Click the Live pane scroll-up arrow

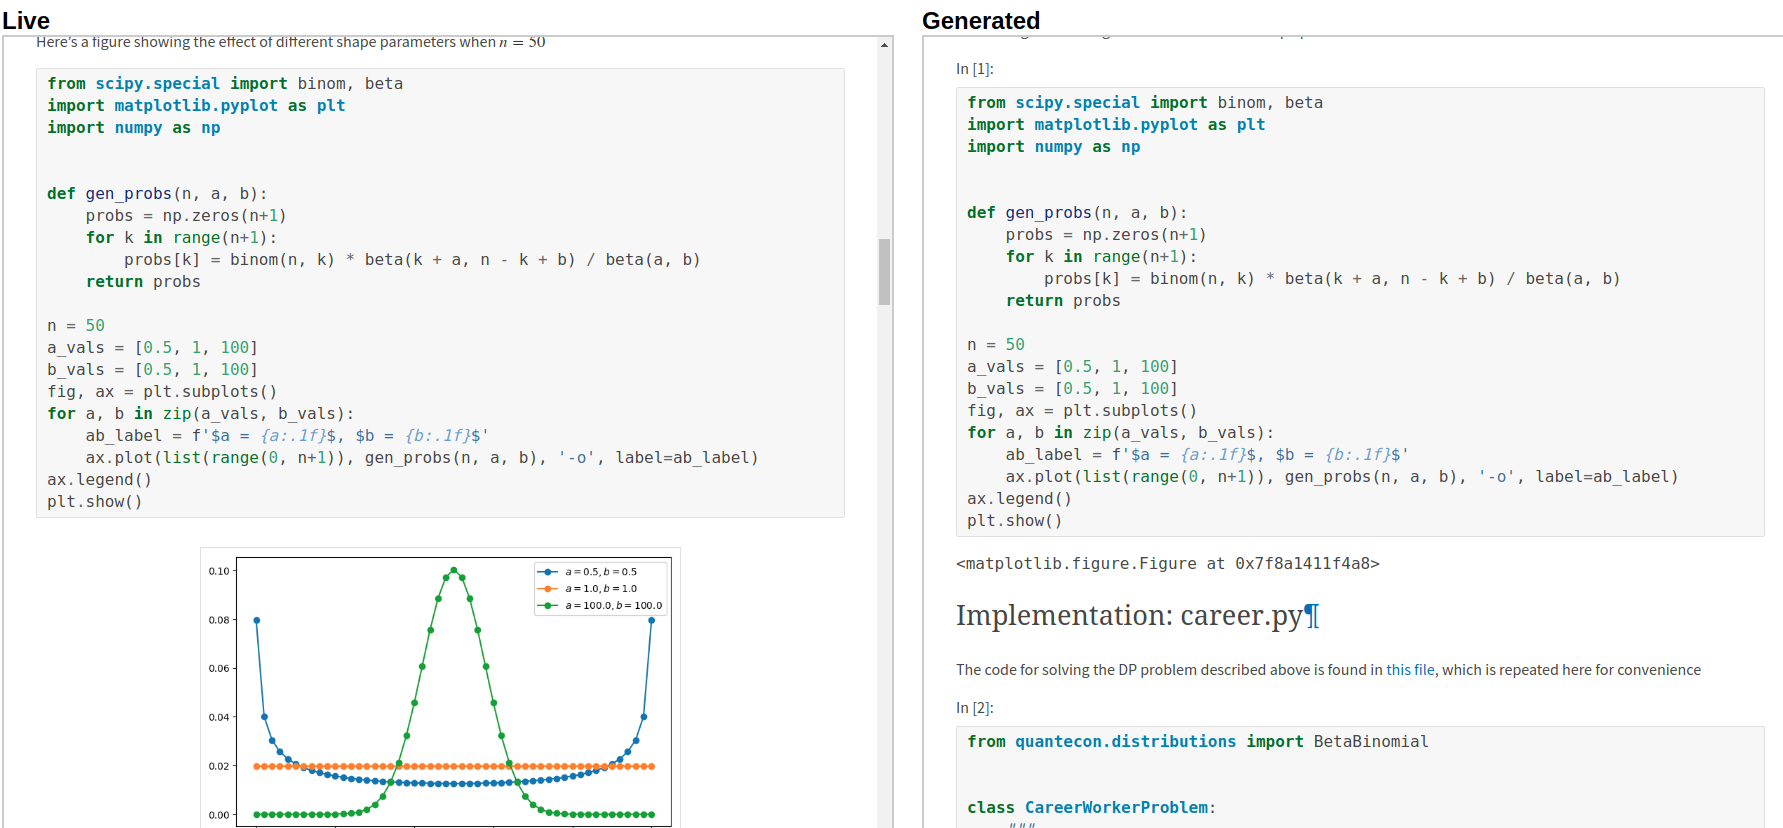(x=884, y=45)
